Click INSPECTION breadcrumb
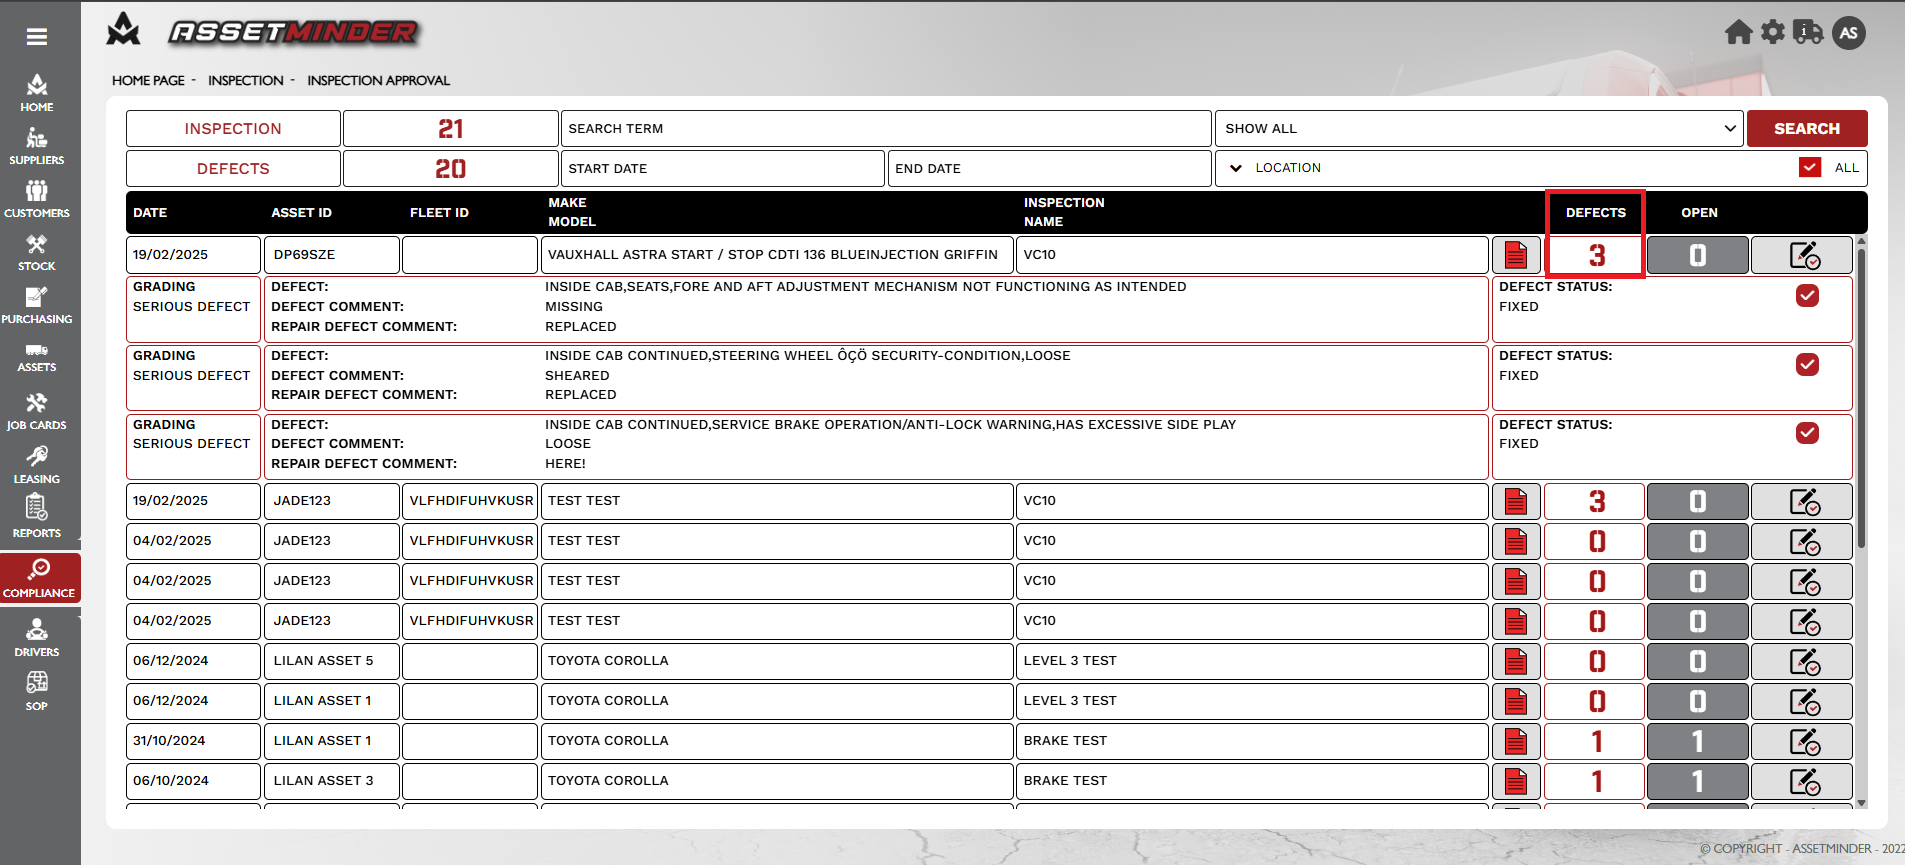The height and width of the screenshot is (865, 1905). pos(246,80)
